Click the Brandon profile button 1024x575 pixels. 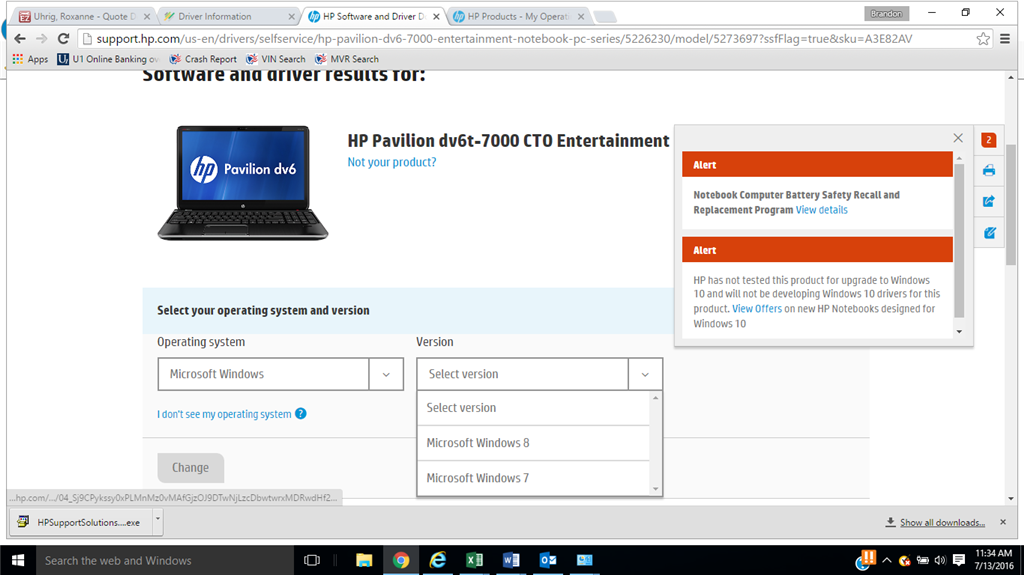(x=886, y=13)
